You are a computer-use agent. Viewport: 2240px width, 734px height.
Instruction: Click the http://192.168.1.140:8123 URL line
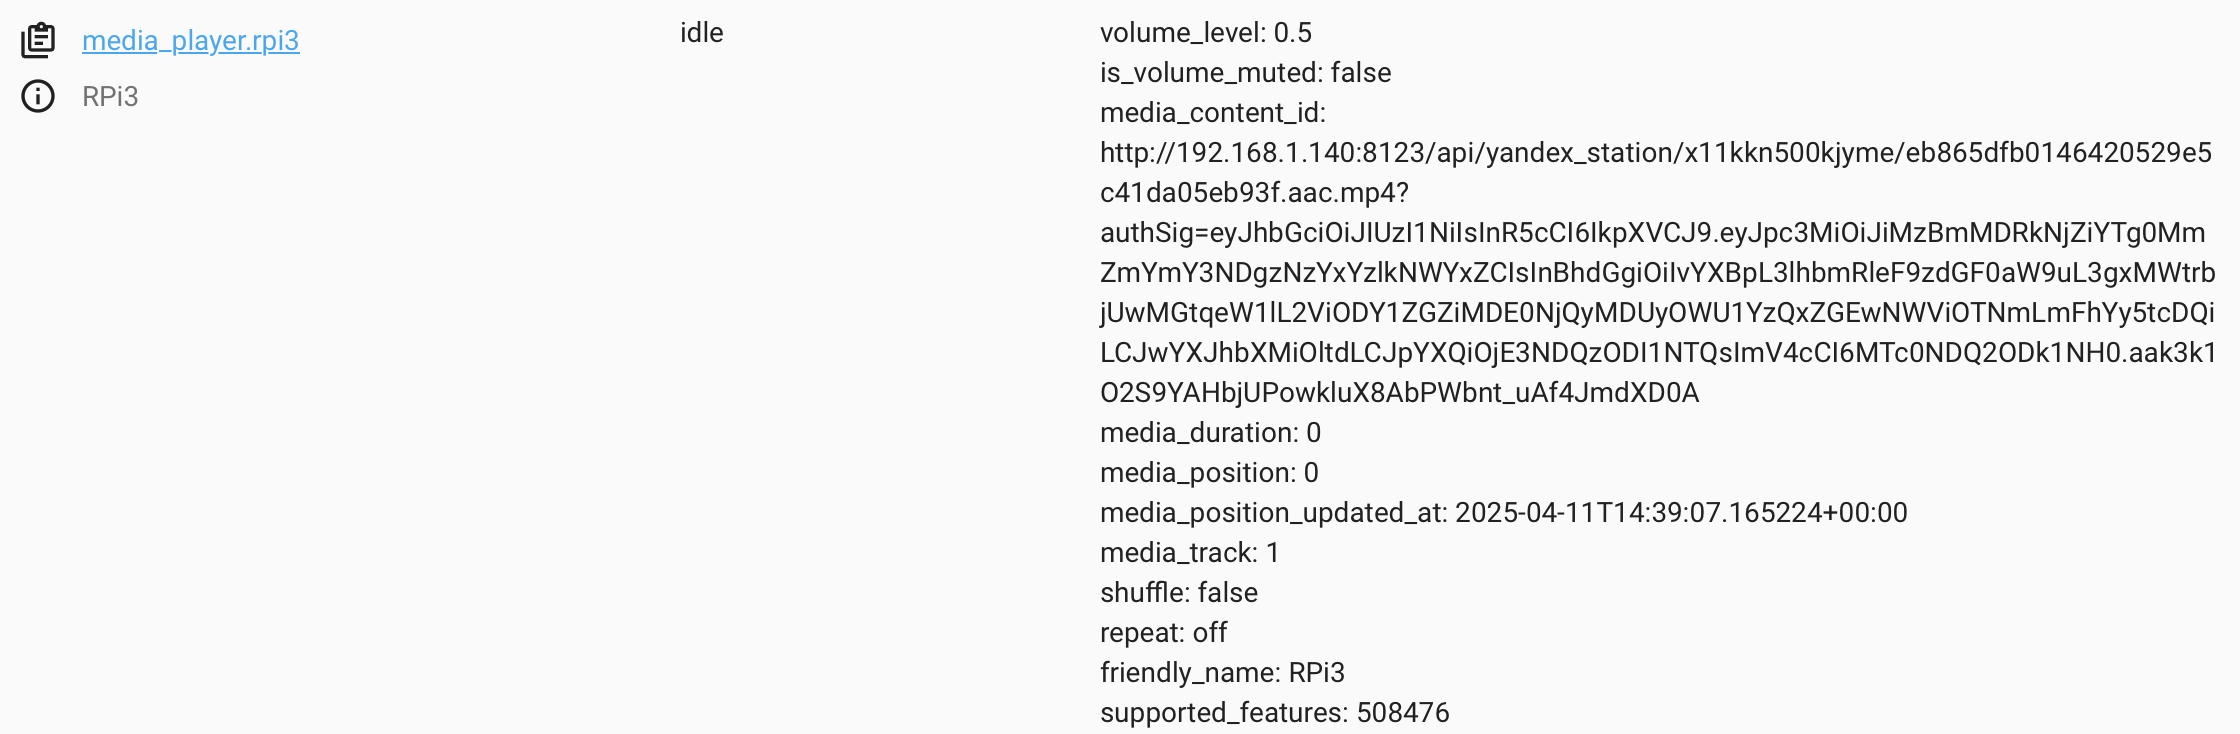[1655, 152]
